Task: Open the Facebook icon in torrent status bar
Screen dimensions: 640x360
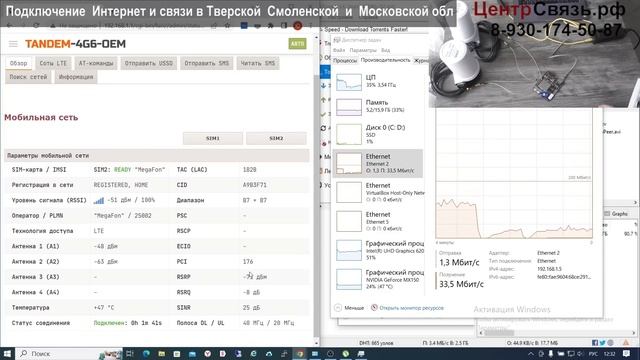Action: pyautogui.click(x=595, y=343)
